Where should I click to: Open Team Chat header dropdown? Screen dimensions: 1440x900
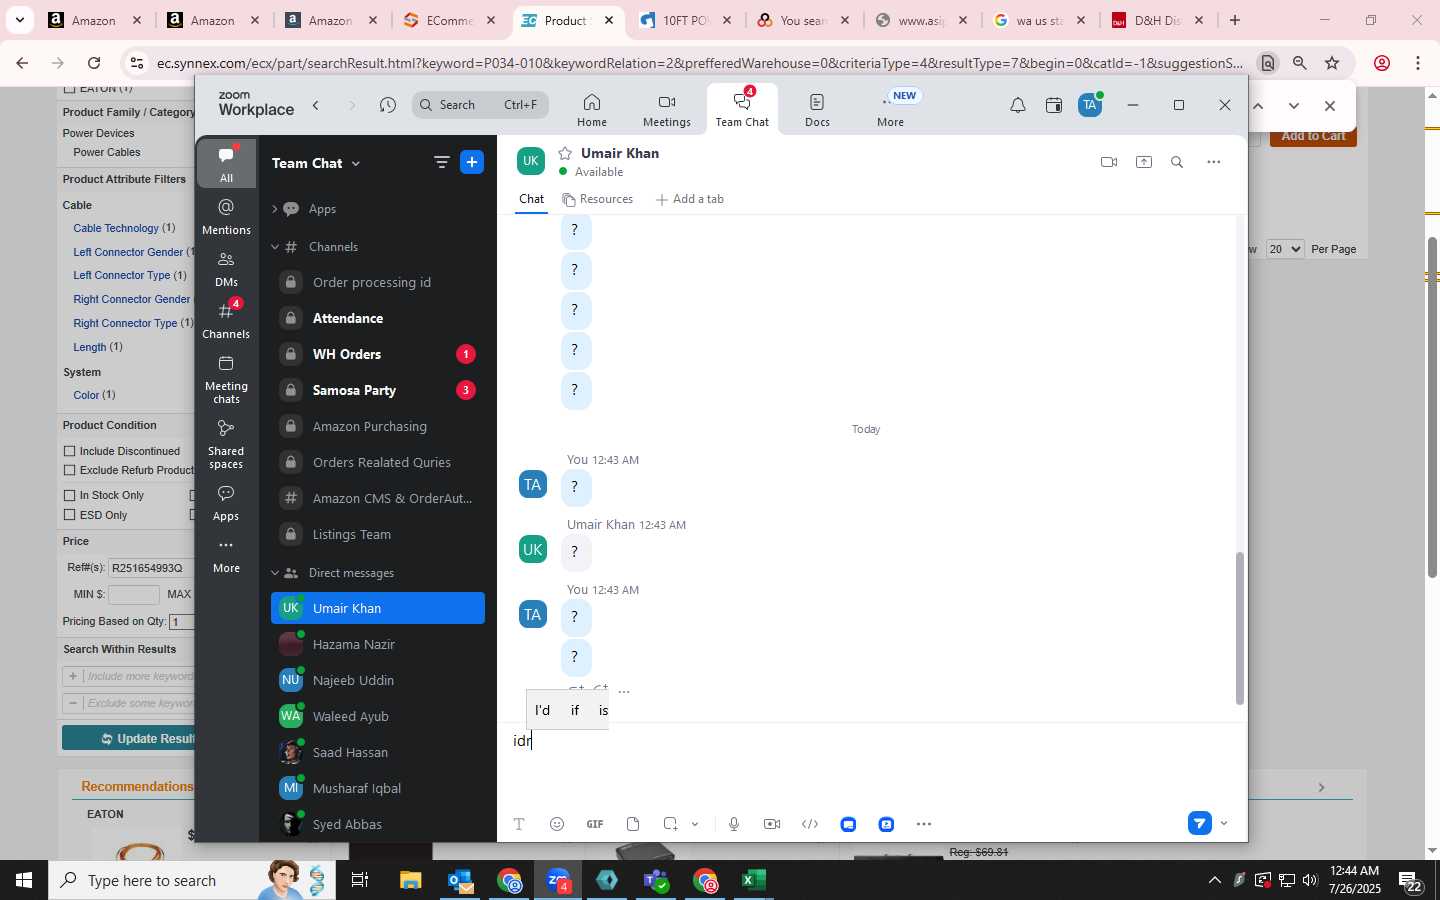click(x=356, y=163)
